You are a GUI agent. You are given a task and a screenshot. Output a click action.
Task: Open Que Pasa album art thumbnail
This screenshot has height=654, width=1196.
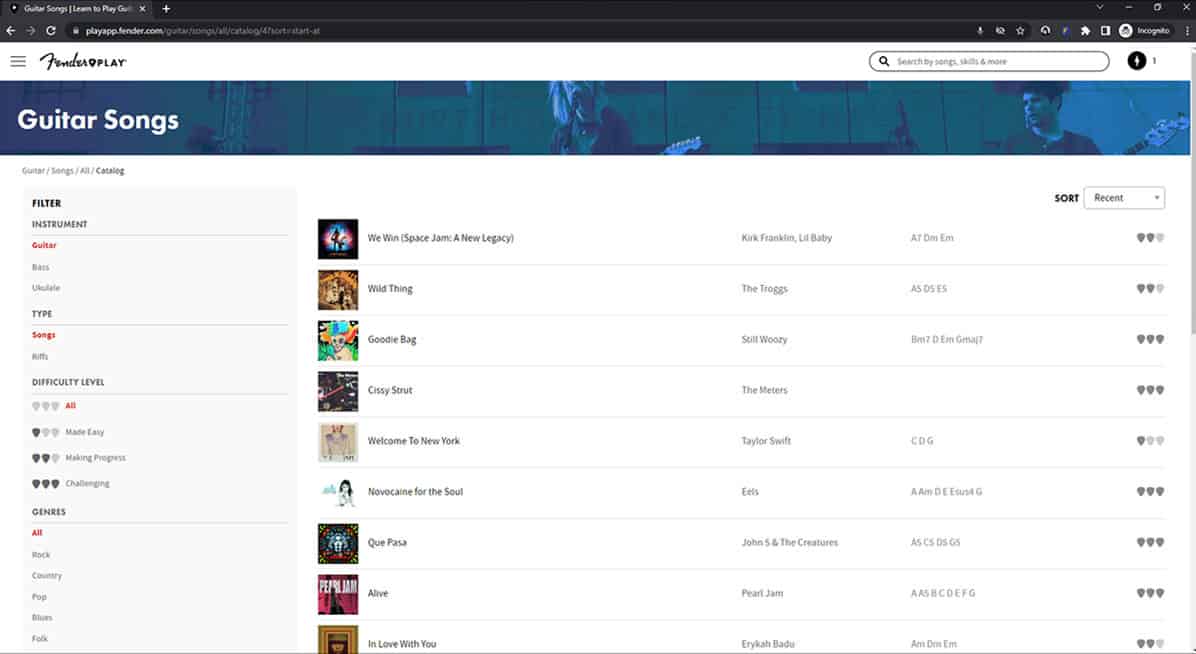[x=338, y=543]
